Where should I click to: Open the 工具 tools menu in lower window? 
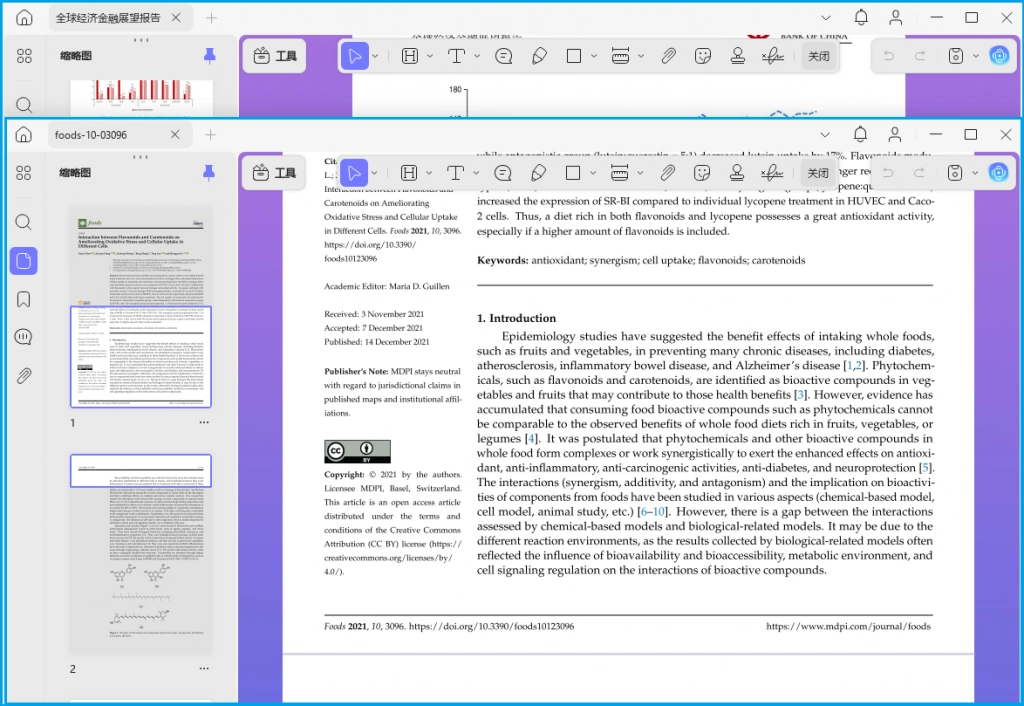[274, 173]
